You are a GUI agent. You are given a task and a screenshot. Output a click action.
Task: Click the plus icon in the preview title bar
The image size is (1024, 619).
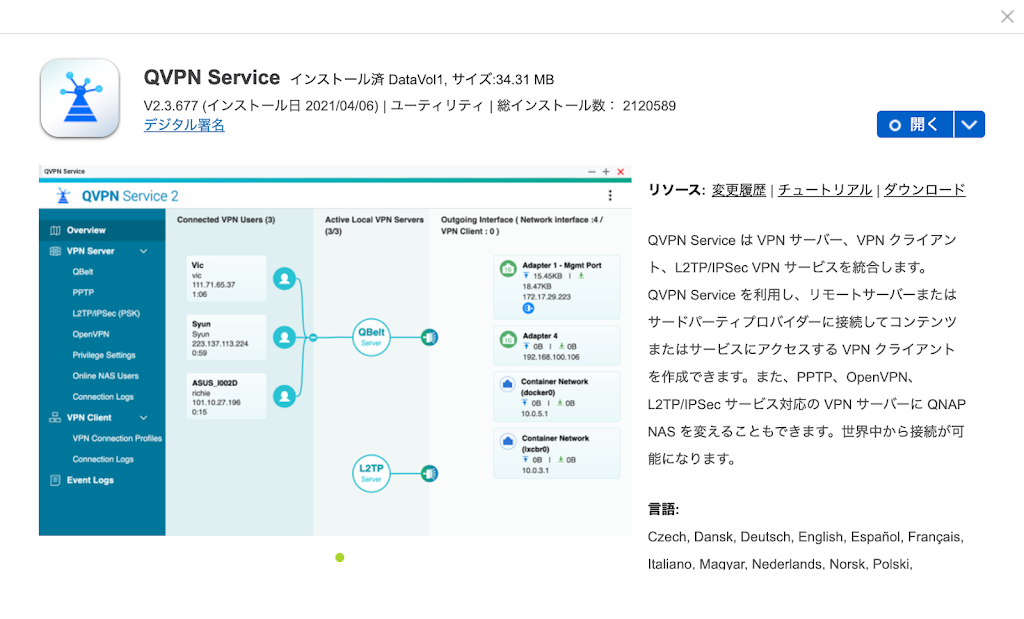(606, 172)
